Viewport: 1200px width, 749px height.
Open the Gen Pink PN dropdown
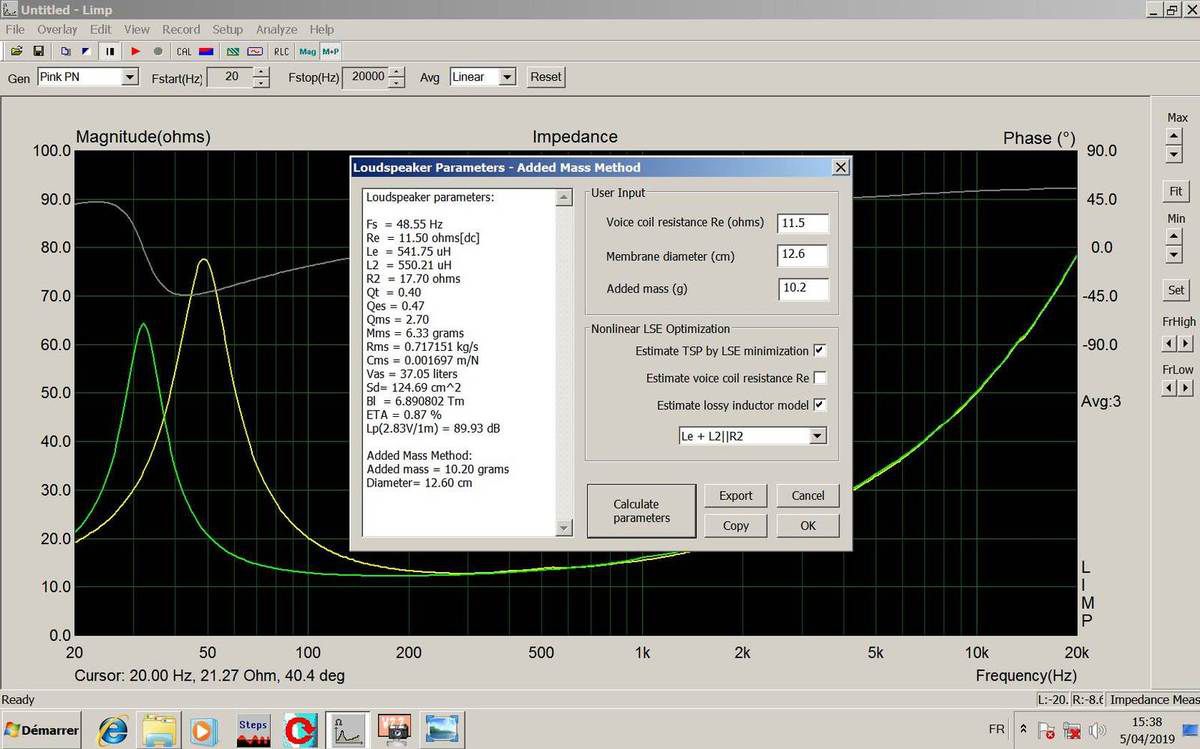point(129,77)
